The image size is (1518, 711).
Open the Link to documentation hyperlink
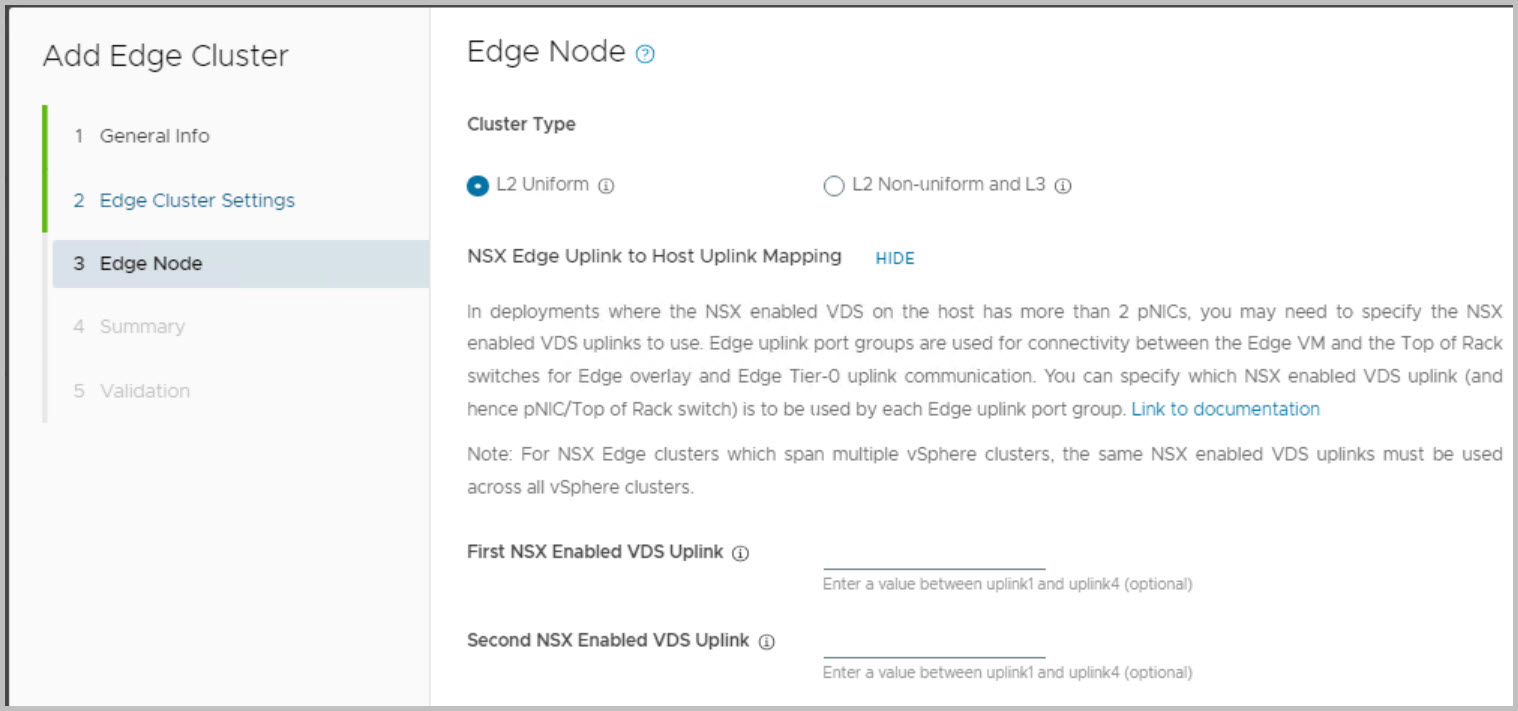[1225, 409]
